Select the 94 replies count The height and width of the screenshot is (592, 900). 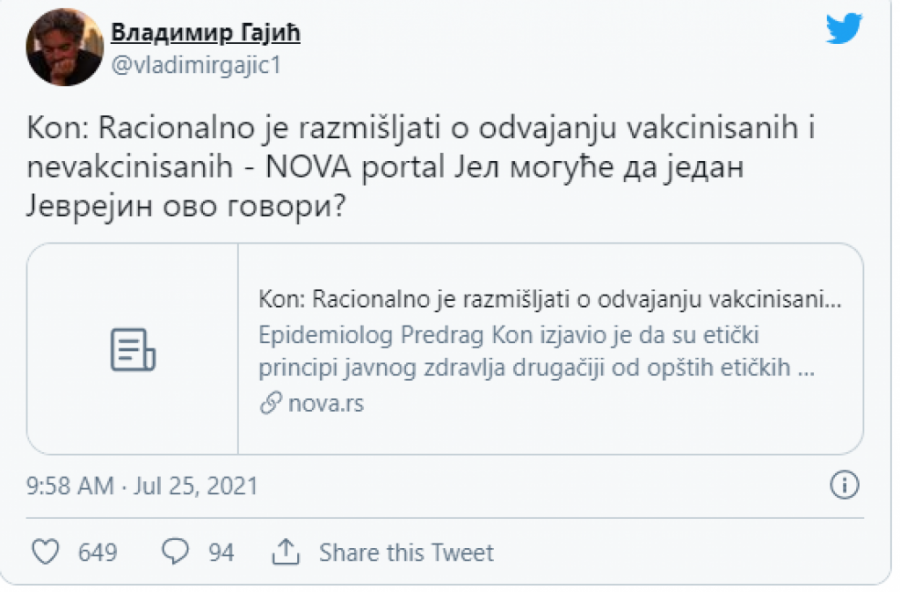click(221, 551)
